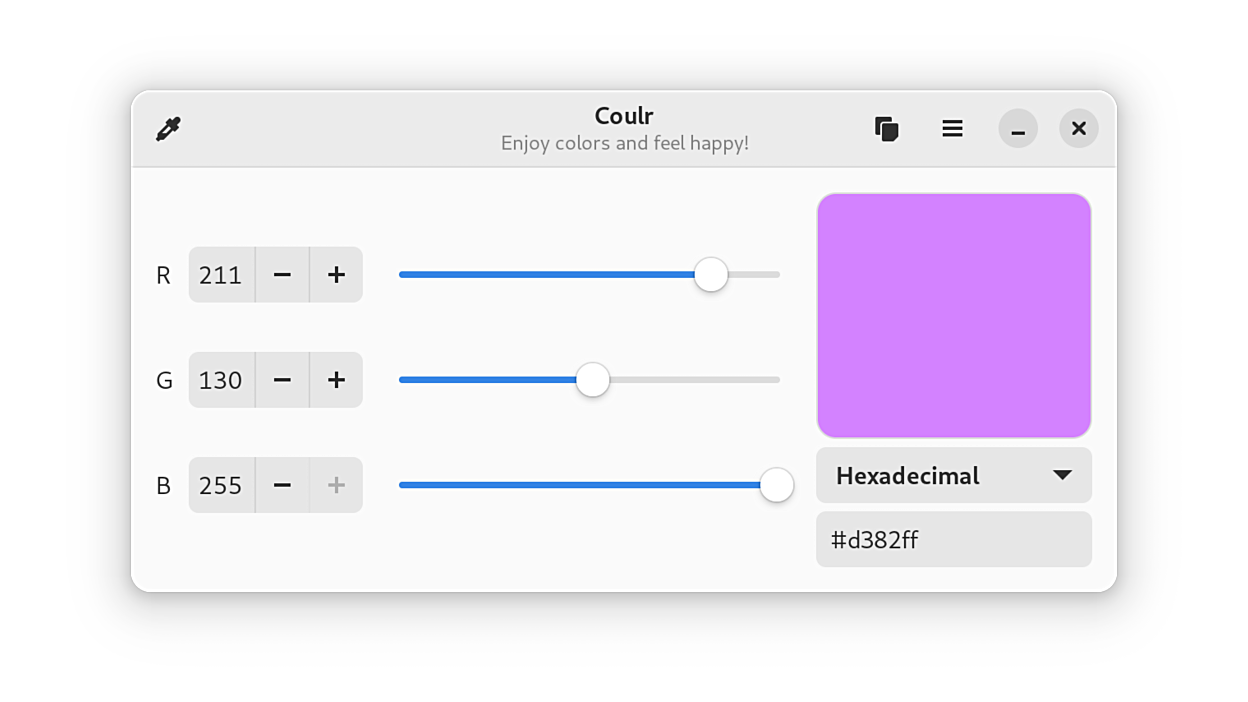Minimize the Coulr window

[x=1017, y=128]
